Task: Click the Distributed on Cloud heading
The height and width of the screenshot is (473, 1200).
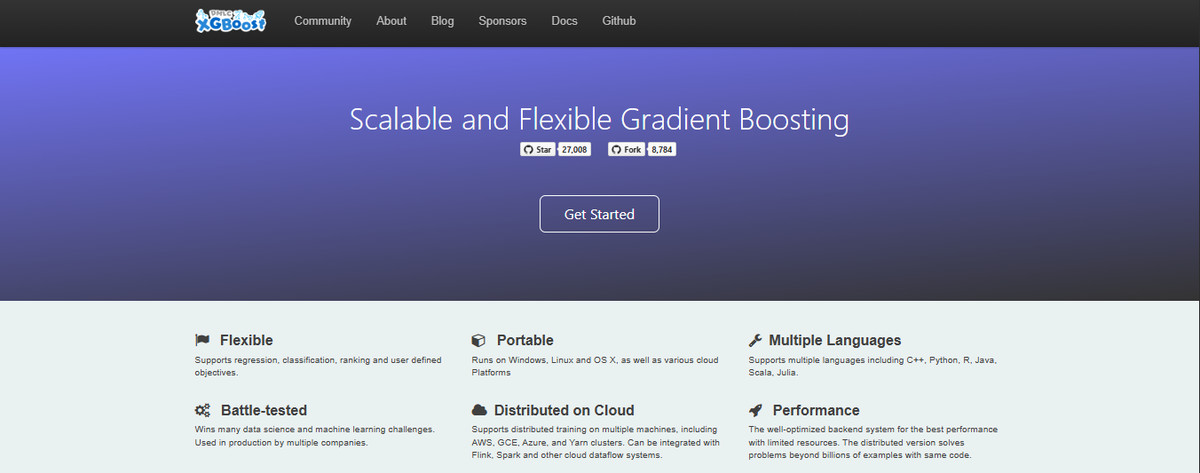Action: point(564,410)
